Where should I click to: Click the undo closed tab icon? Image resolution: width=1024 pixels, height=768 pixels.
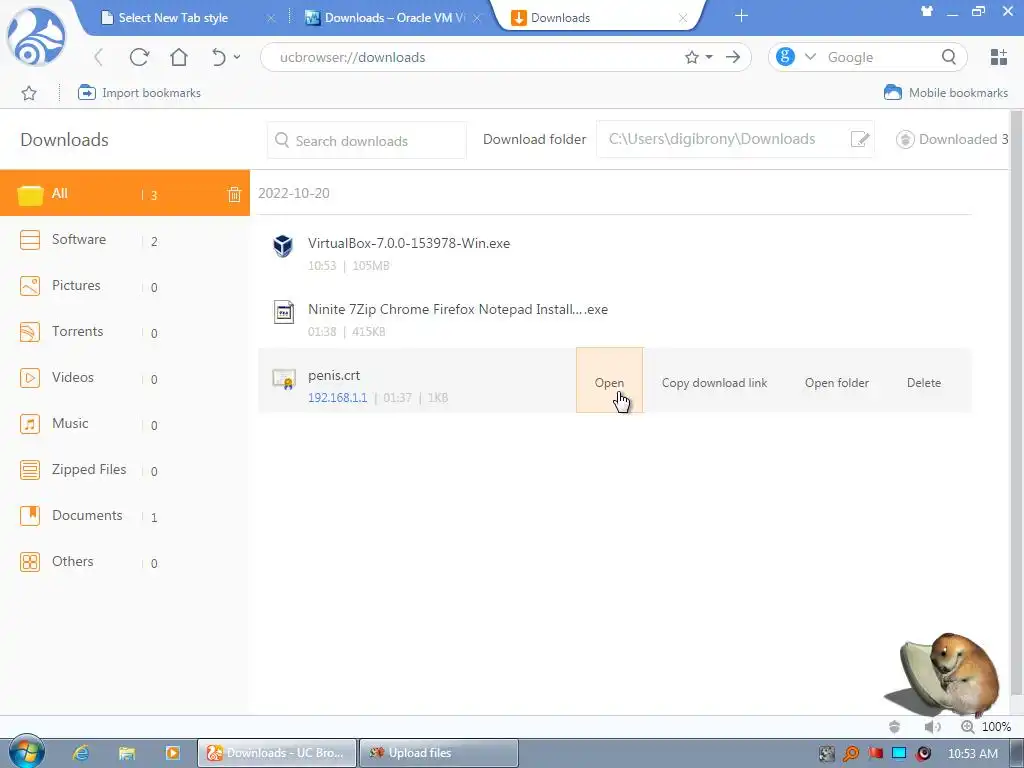tap(219, 57)
